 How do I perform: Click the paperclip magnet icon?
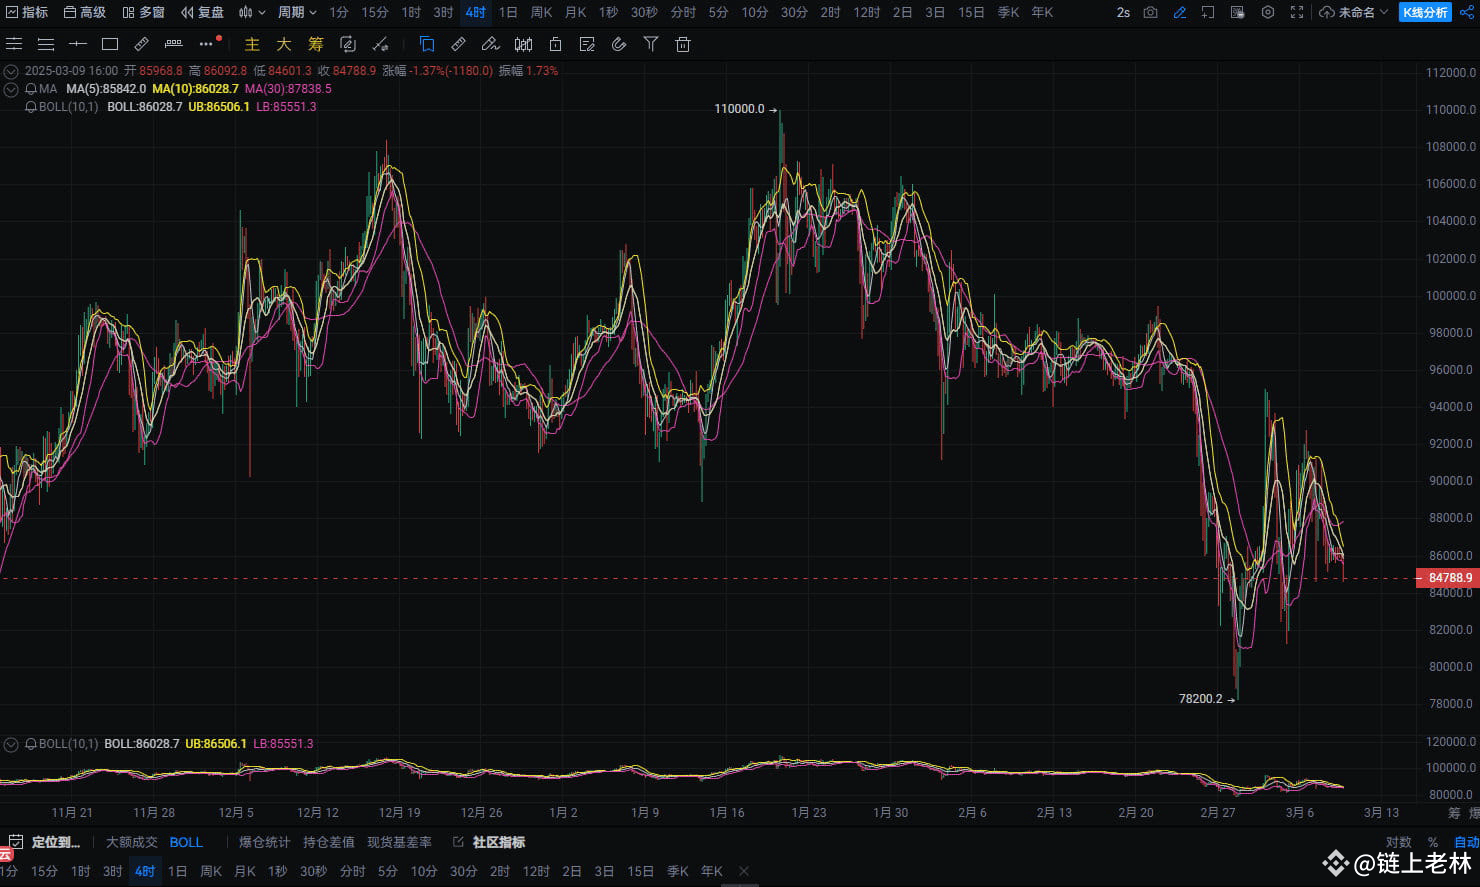tap(619, 44)
